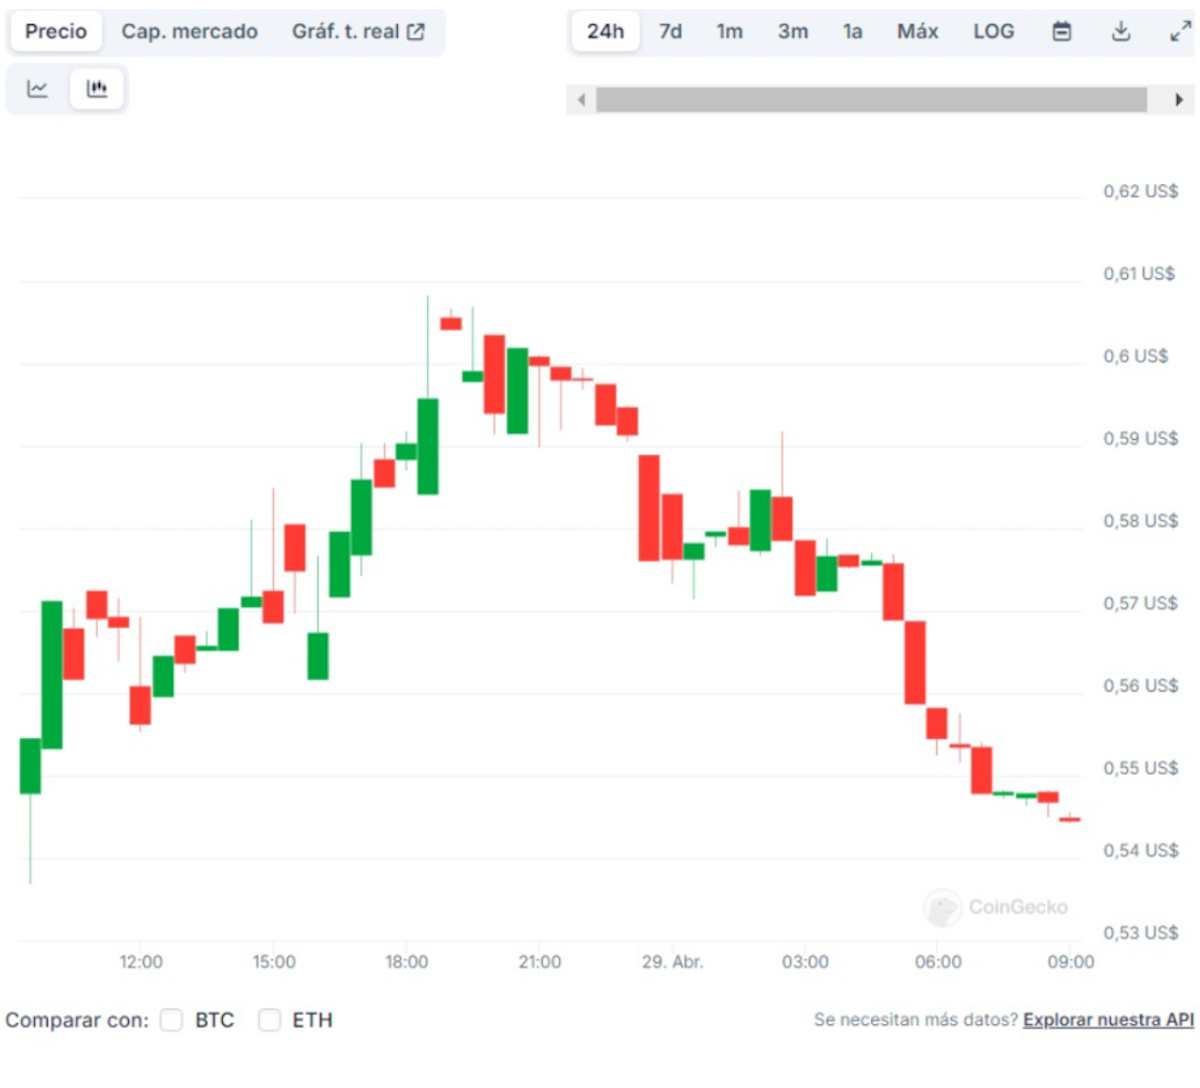1200x1088 pixels.
Task: Switch to line chart view
Action: coord(37,88)
